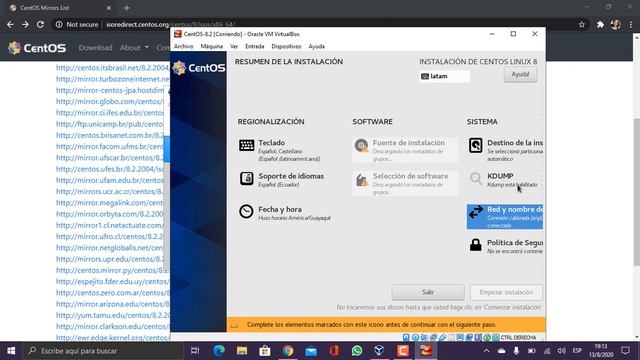The width and height of the screenshot is (640, 360).
Task: Open Mail app from taskbar
Action: point(311,351)
